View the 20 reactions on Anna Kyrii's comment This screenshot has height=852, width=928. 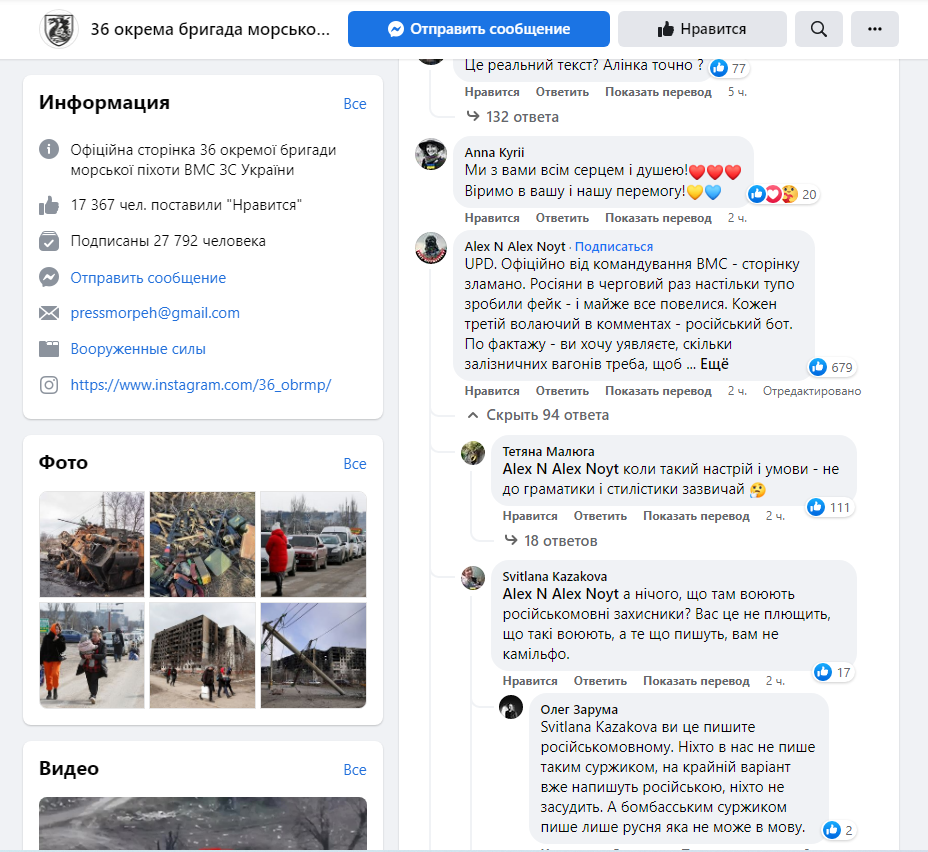pos(782,194)
